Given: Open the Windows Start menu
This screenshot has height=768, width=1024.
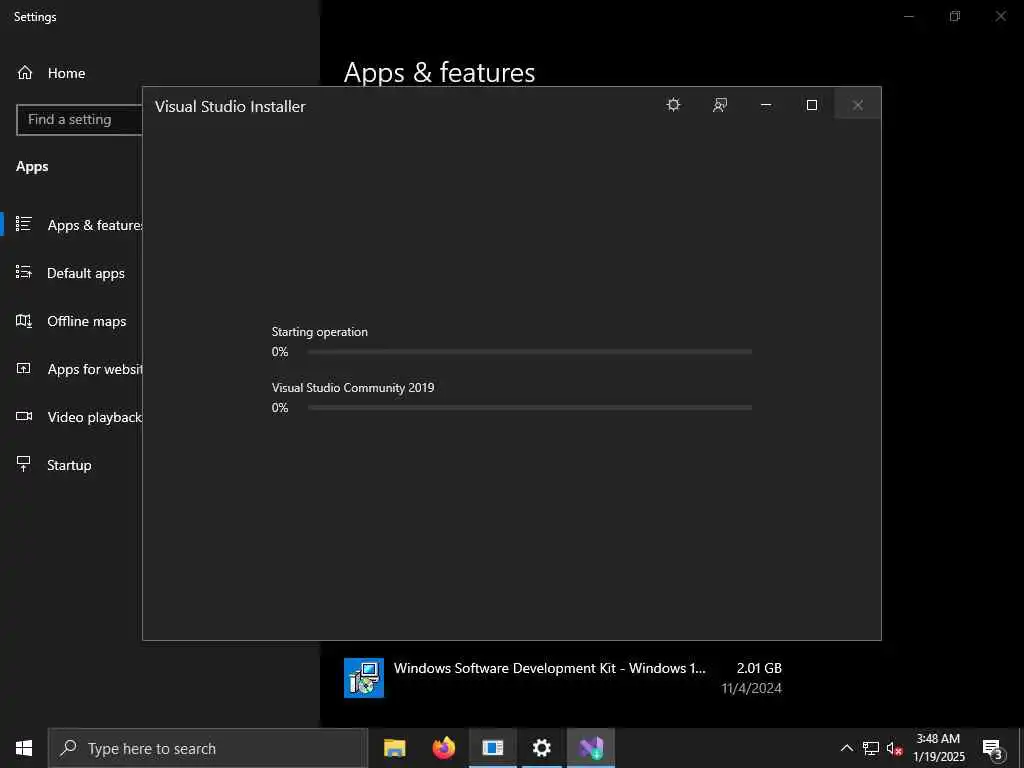Looking at the screenshot, I should [x=24, y=748].
